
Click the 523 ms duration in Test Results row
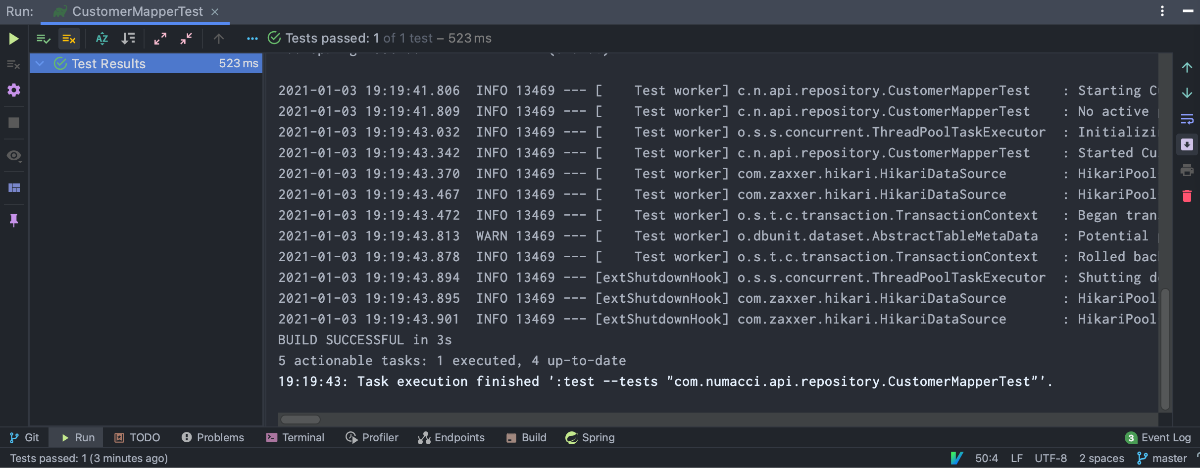239,63
